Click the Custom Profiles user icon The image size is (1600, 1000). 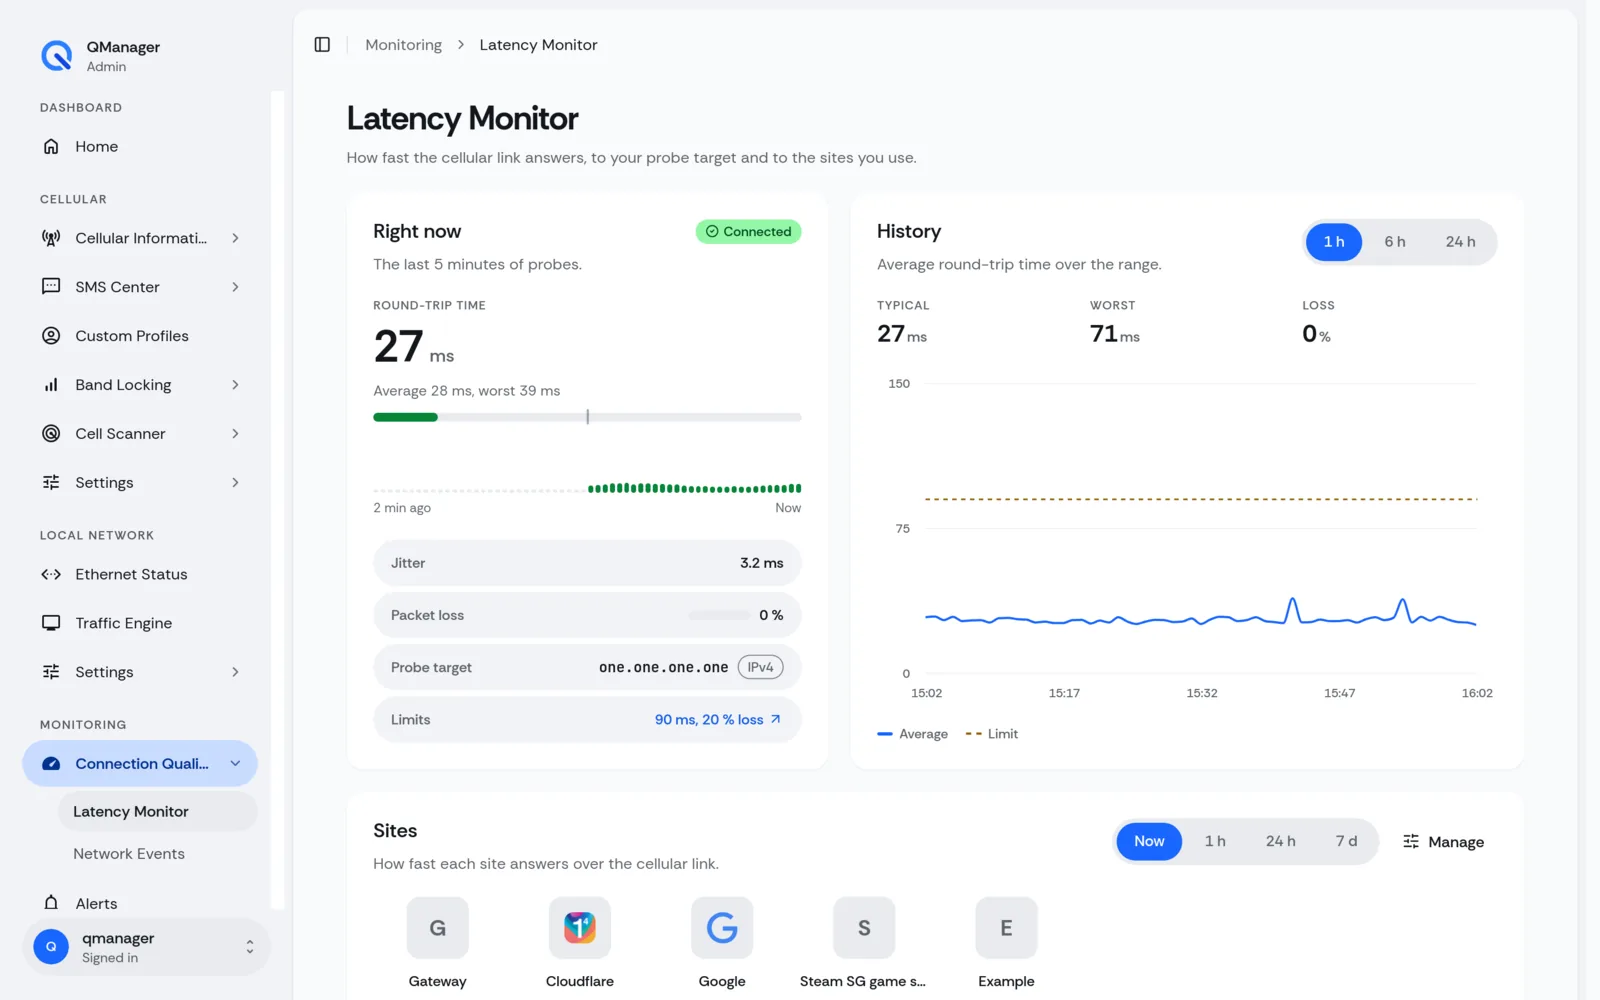[51, 336]
